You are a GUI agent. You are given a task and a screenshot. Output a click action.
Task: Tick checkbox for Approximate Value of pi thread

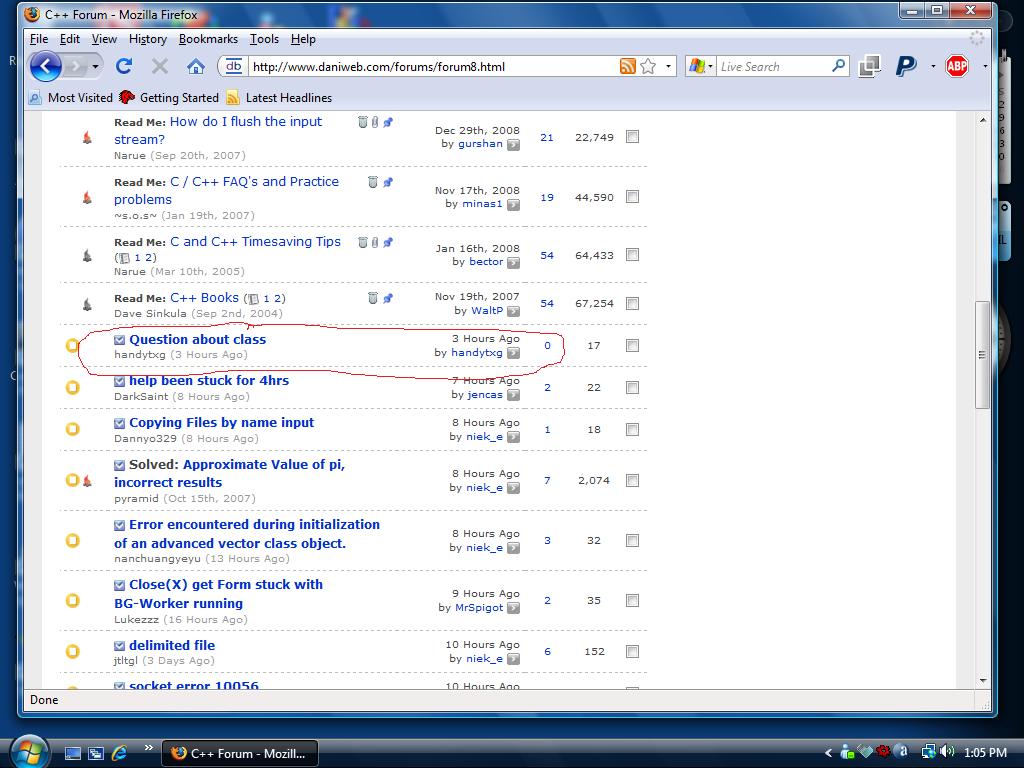(632, 480)
